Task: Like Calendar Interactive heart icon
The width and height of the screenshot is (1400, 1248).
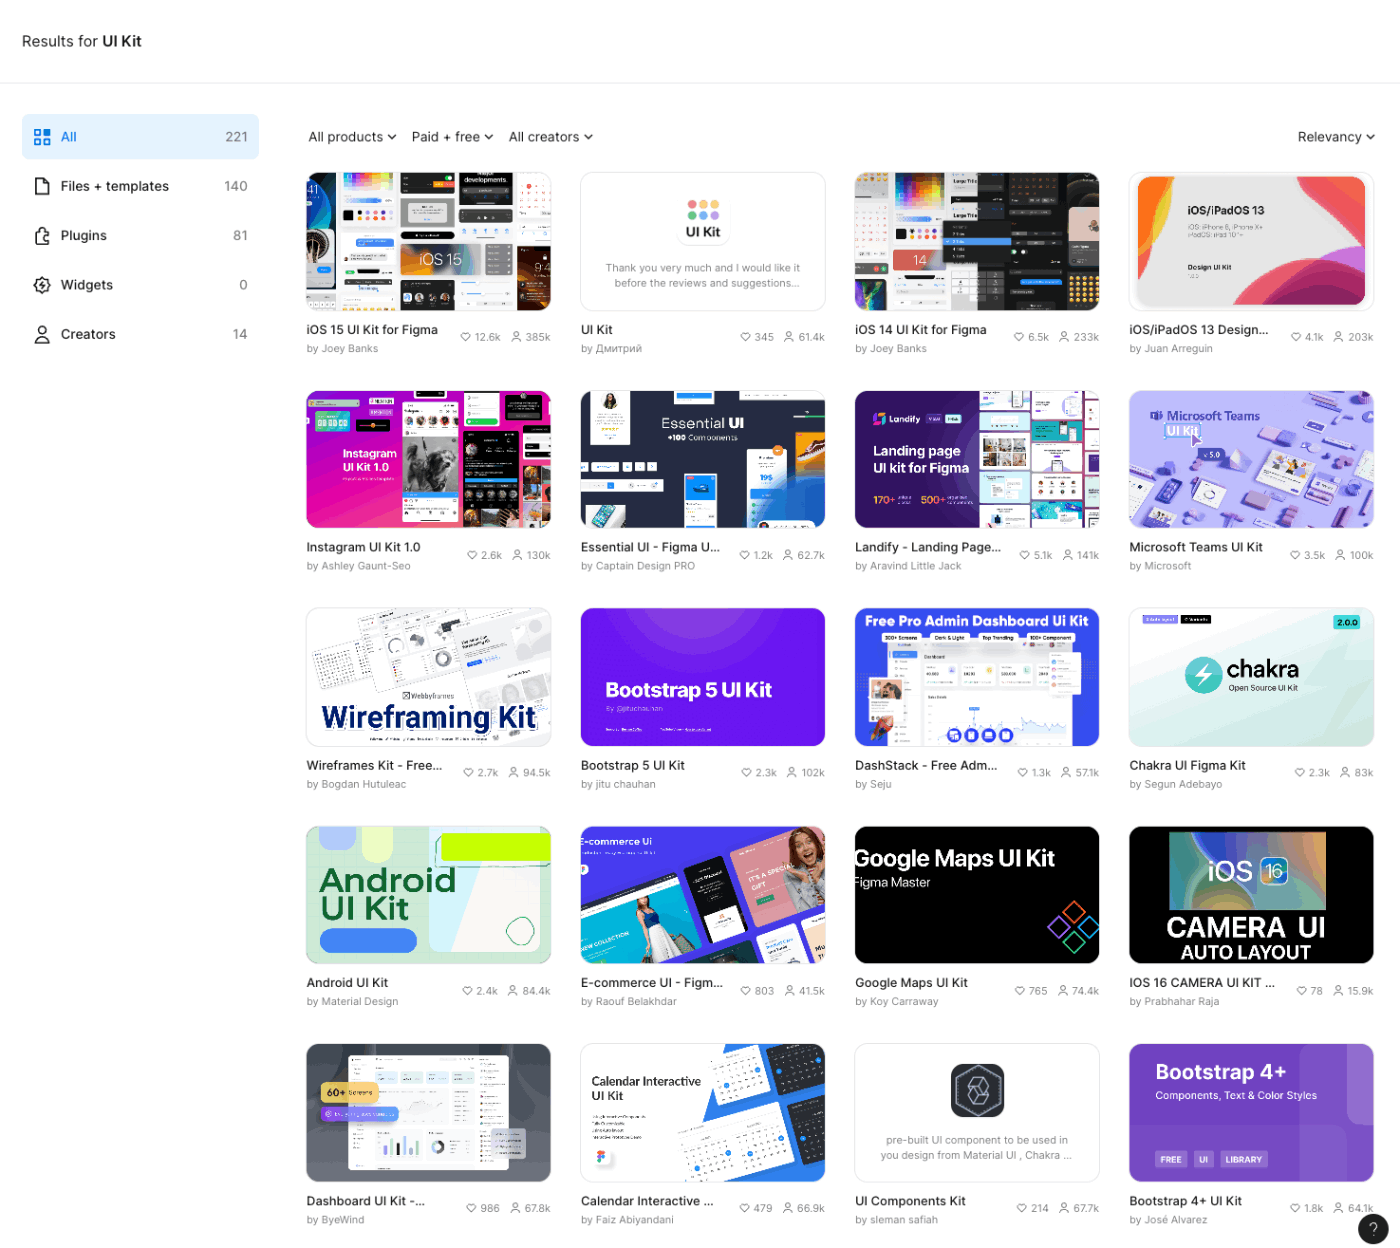Action: 745,1208
